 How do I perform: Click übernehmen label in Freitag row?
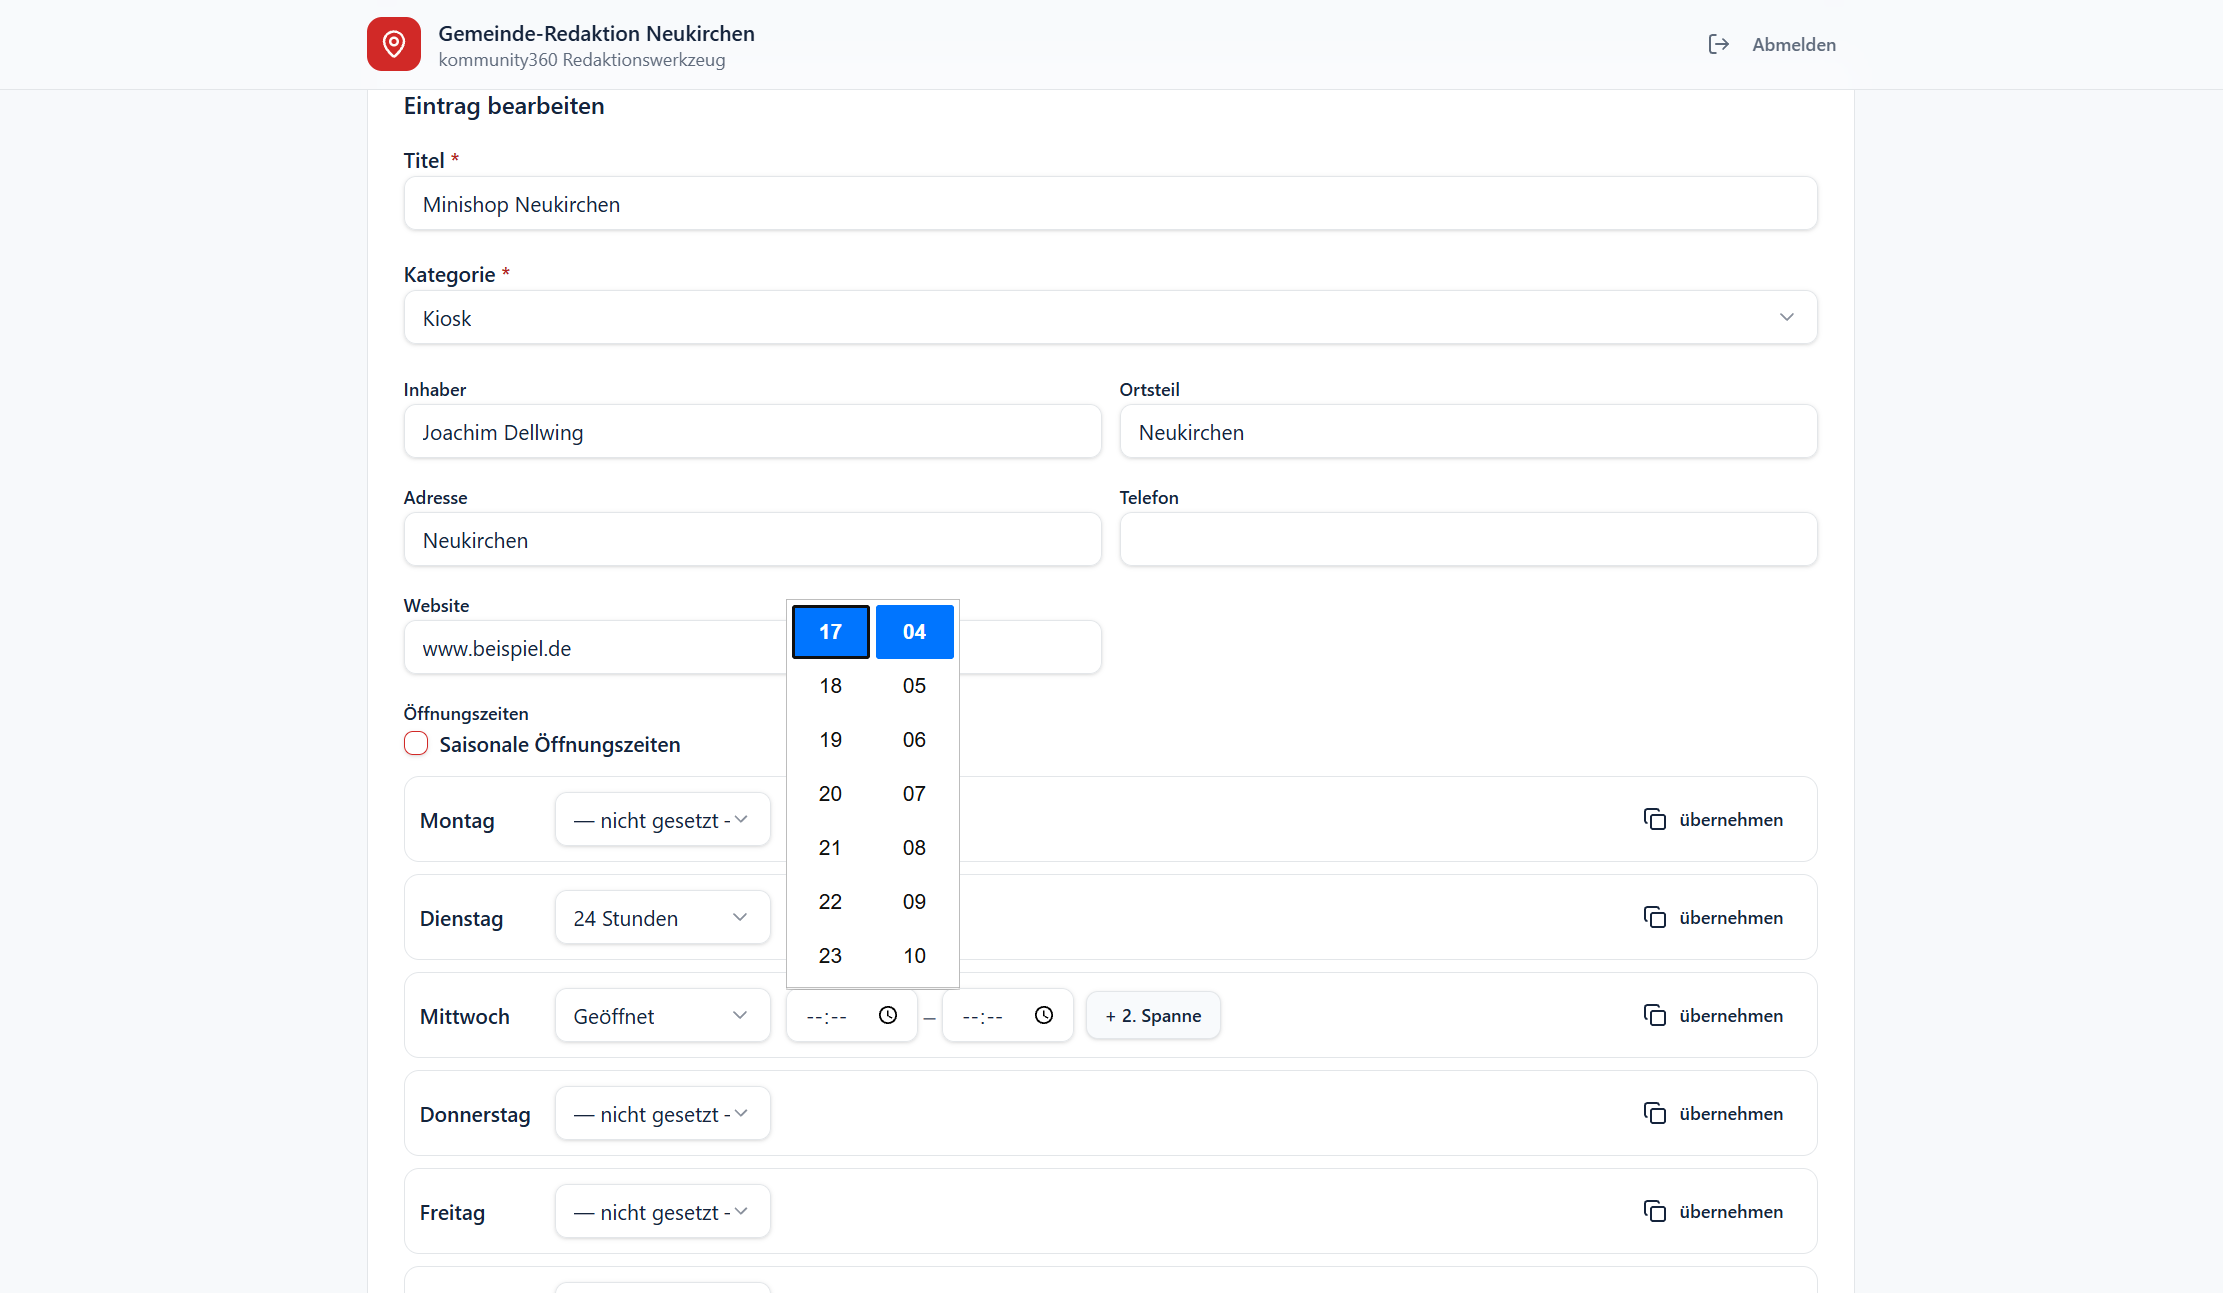[1731, 1211]
